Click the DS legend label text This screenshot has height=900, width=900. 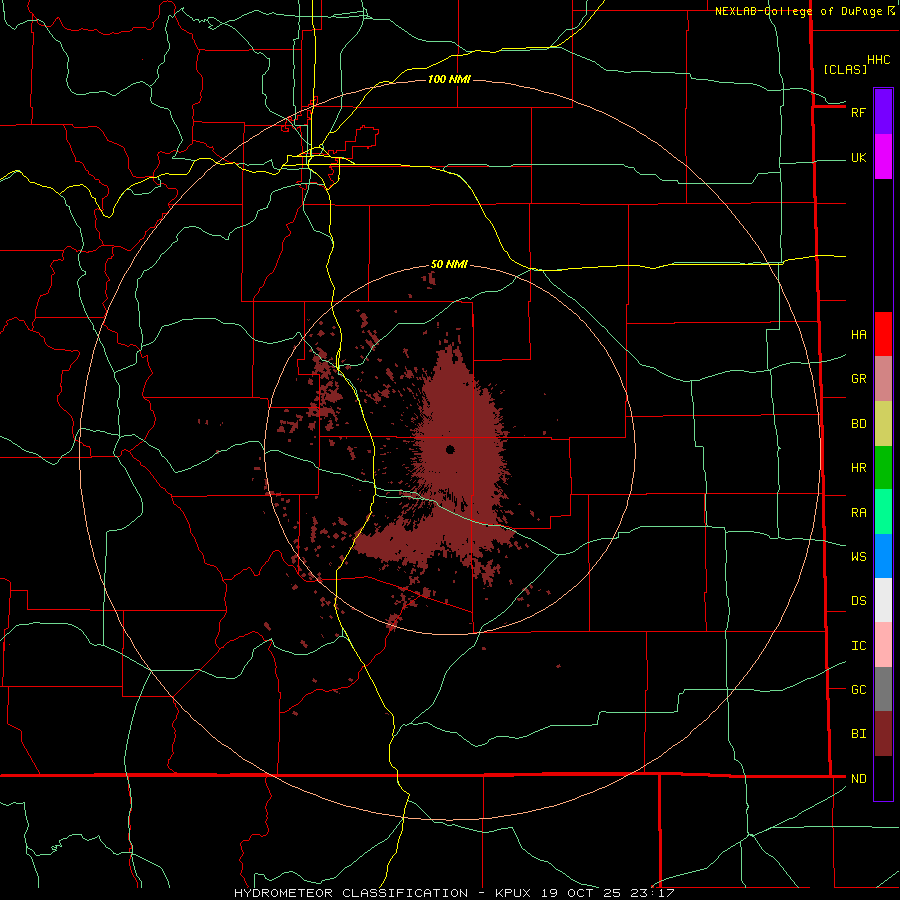pos(858,601)
